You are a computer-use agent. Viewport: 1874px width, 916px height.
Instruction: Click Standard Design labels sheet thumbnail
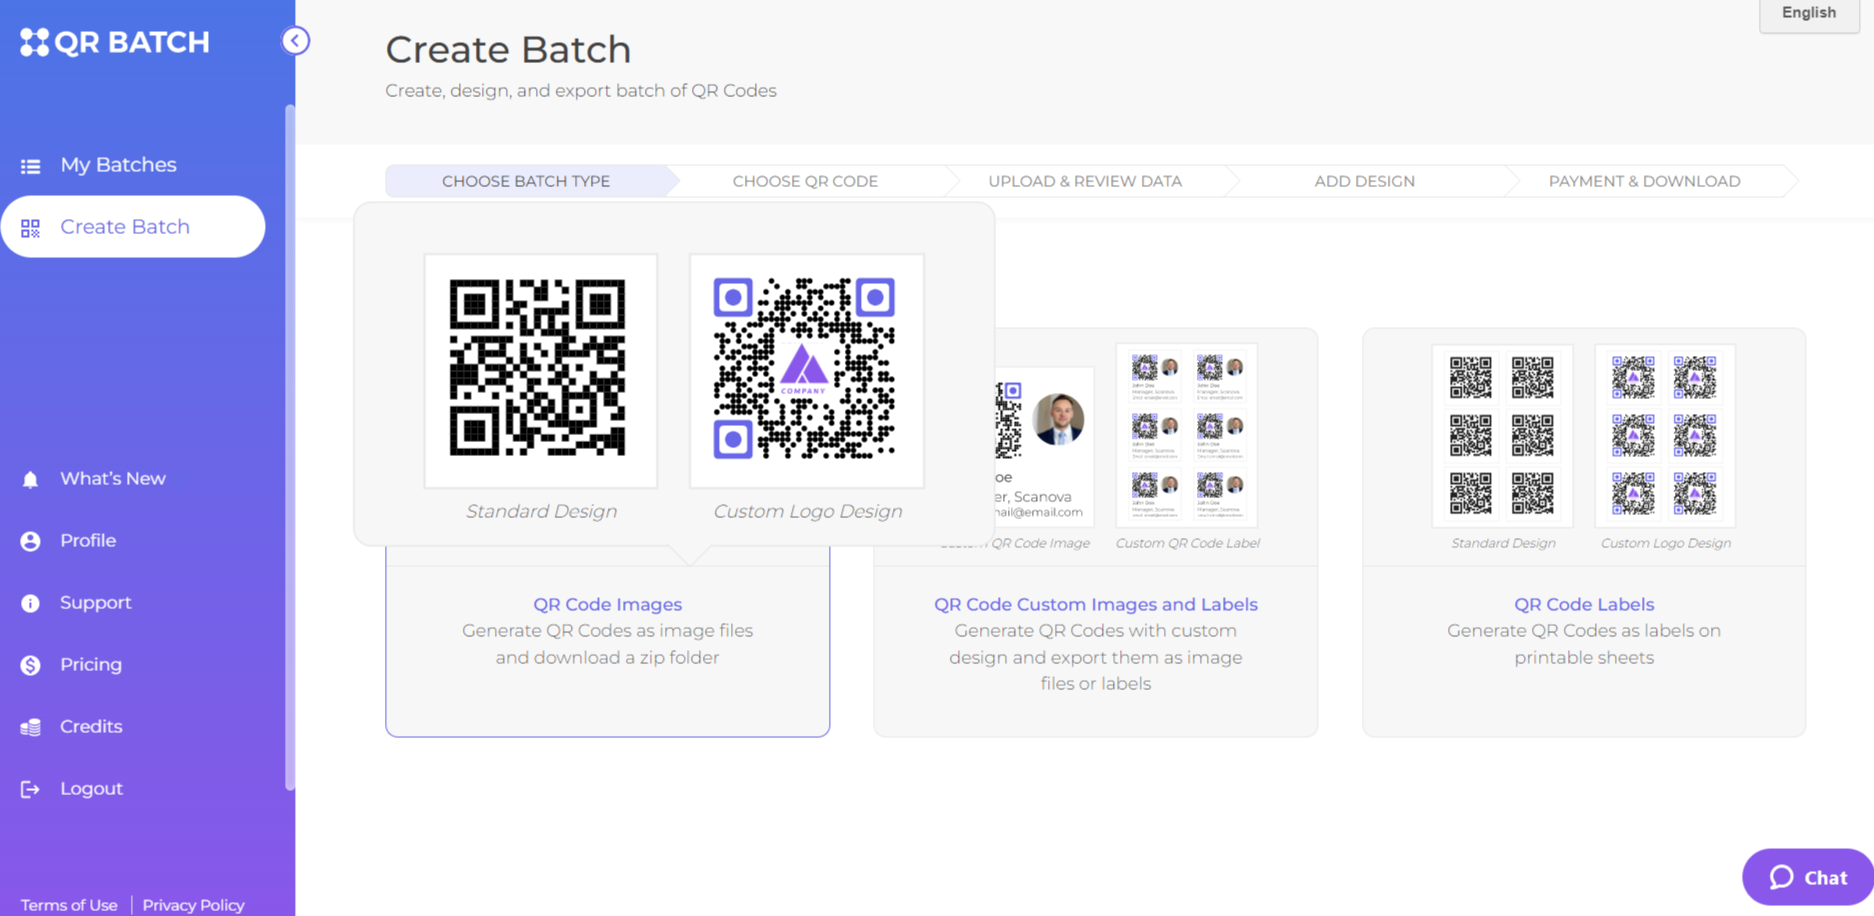[x=1502, y=436]
